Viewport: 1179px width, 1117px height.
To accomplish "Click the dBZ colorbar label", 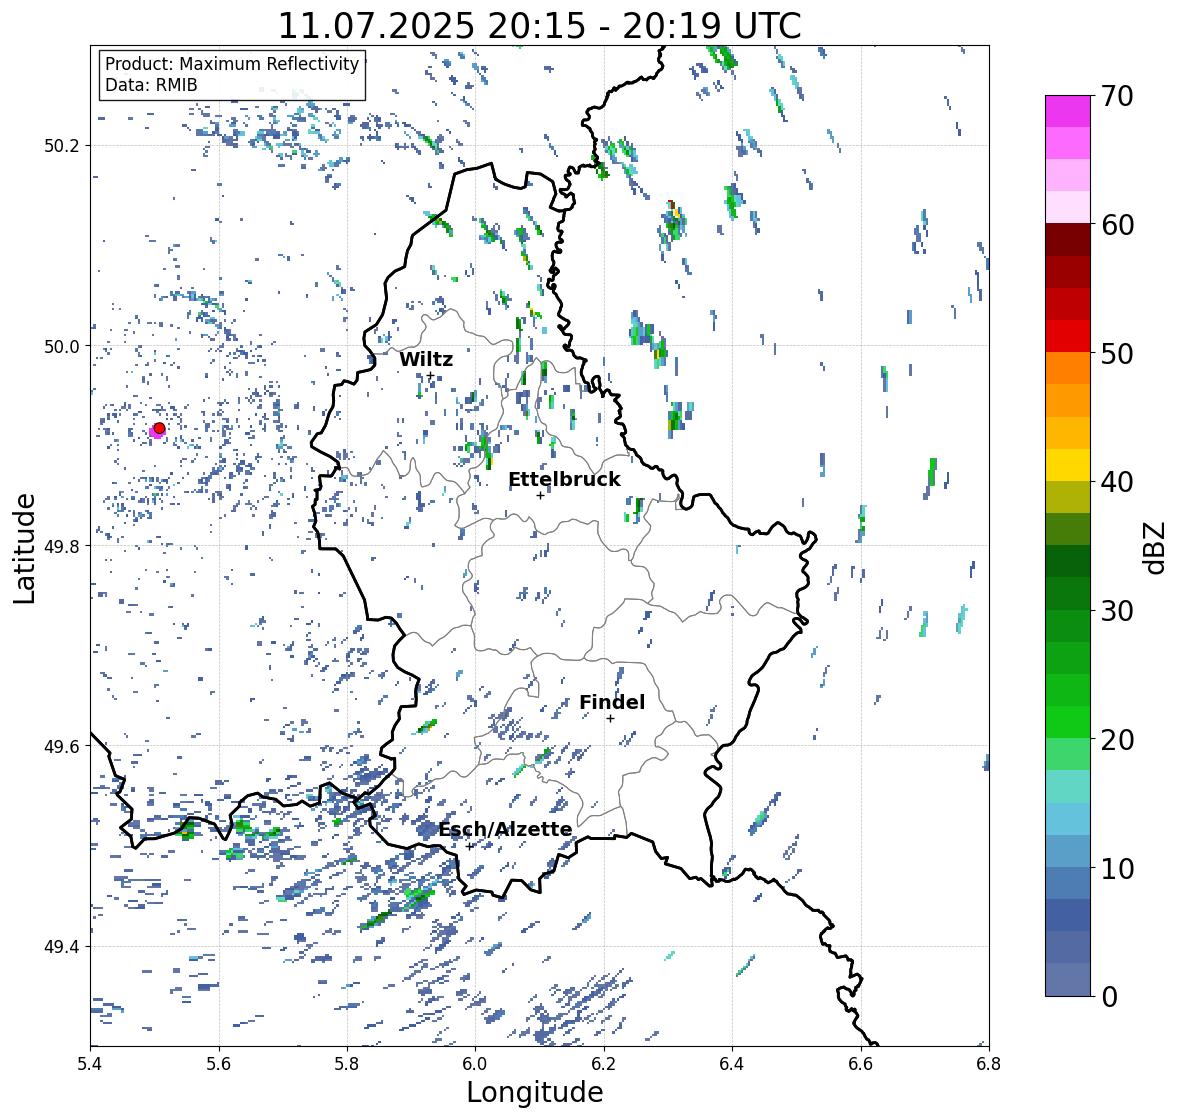I will point(1156,548).
